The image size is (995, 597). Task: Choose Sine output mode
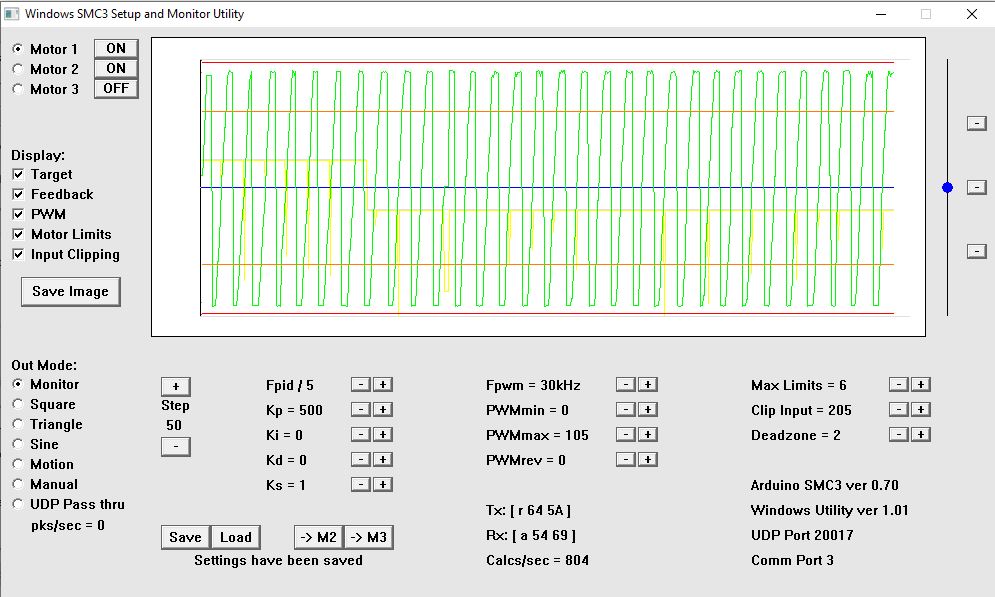[x=18, y=445]
